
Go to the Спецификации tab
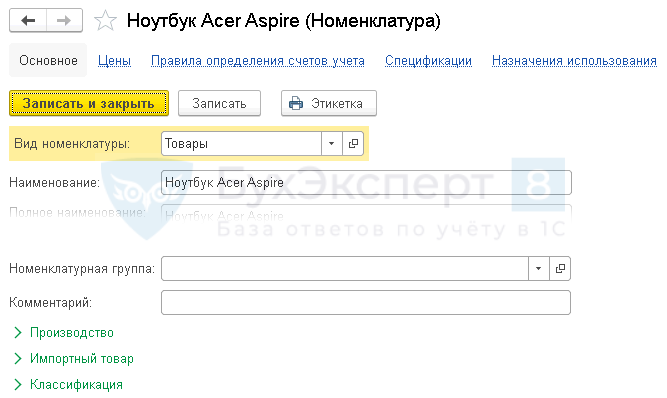coord(428,61)
